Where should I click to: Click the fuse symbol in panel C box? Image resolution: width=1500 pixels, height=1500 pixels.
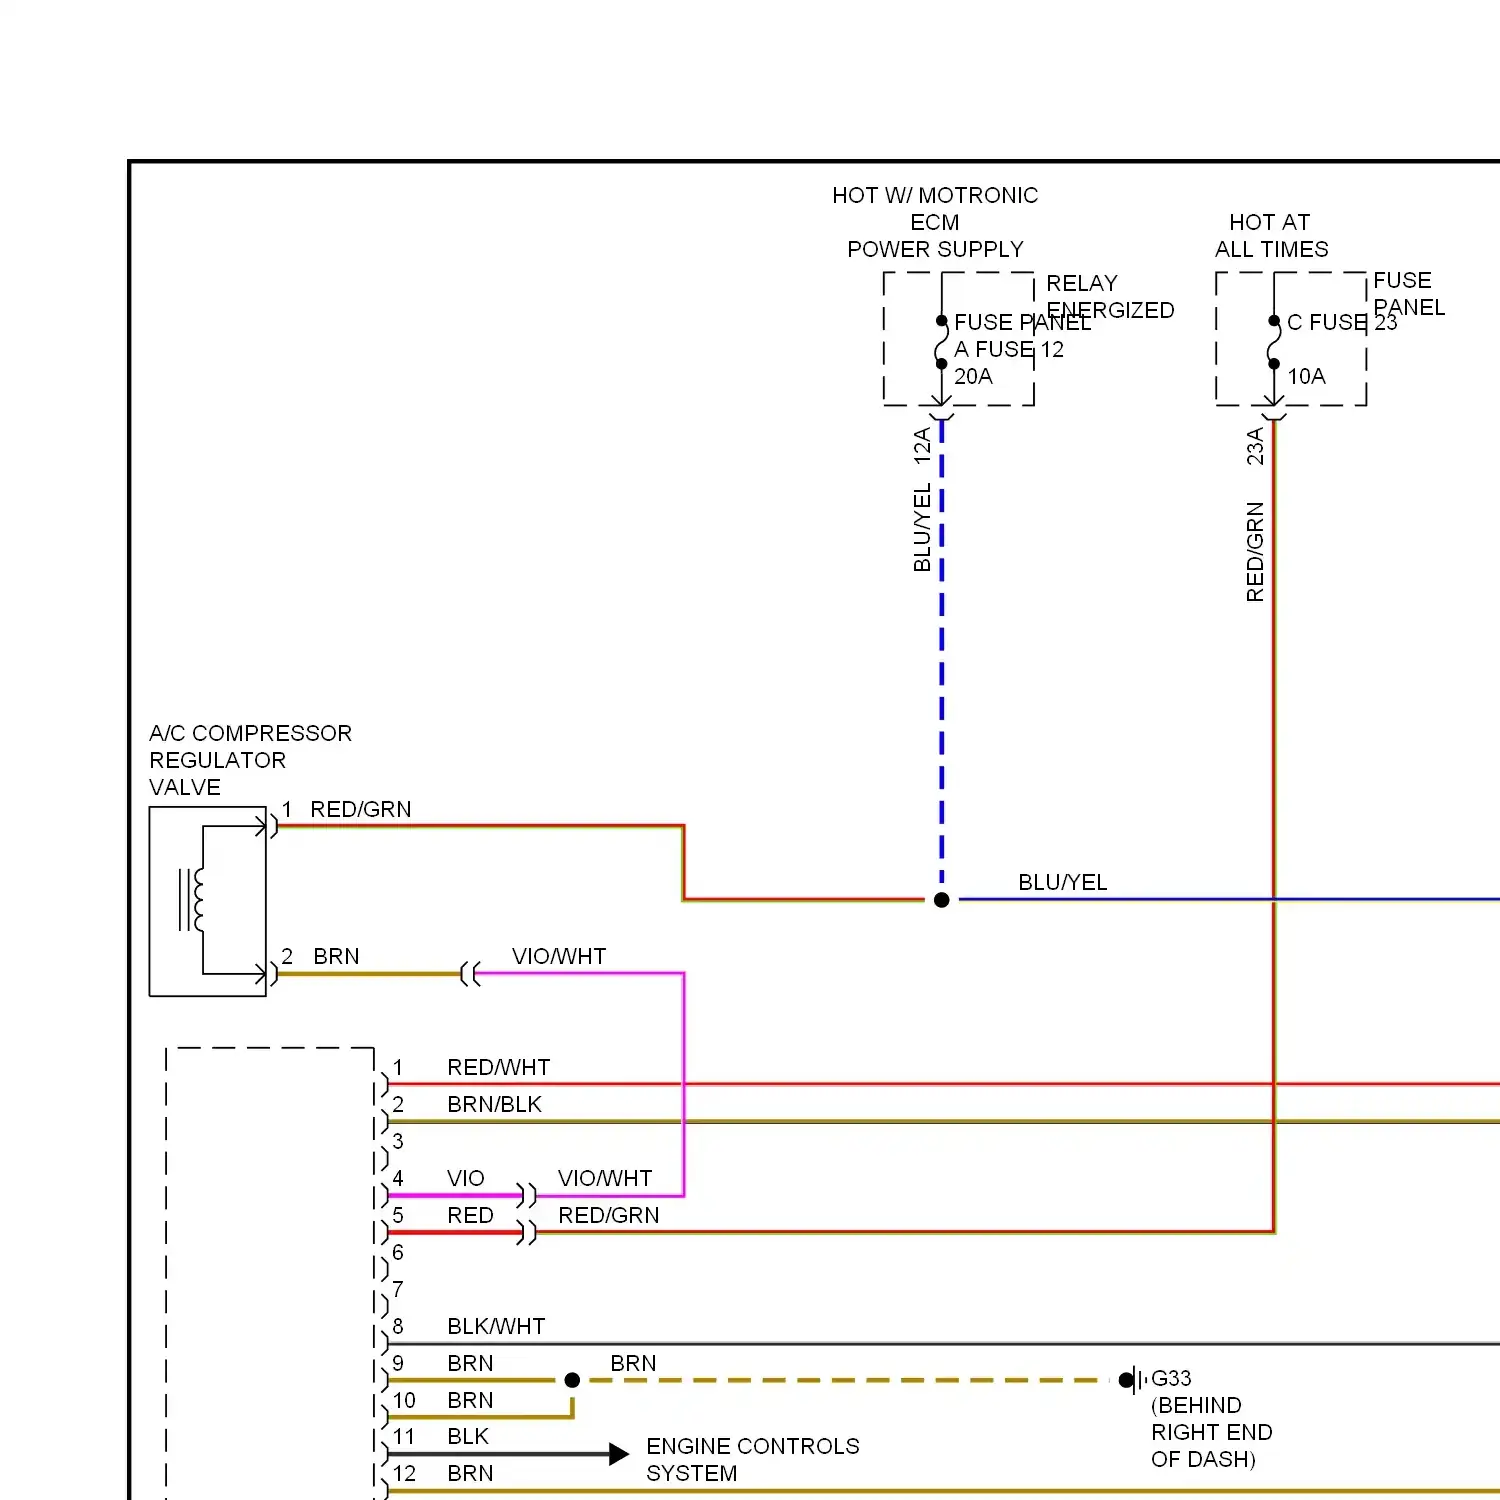pyautogui.click(x=1274, y=343)
